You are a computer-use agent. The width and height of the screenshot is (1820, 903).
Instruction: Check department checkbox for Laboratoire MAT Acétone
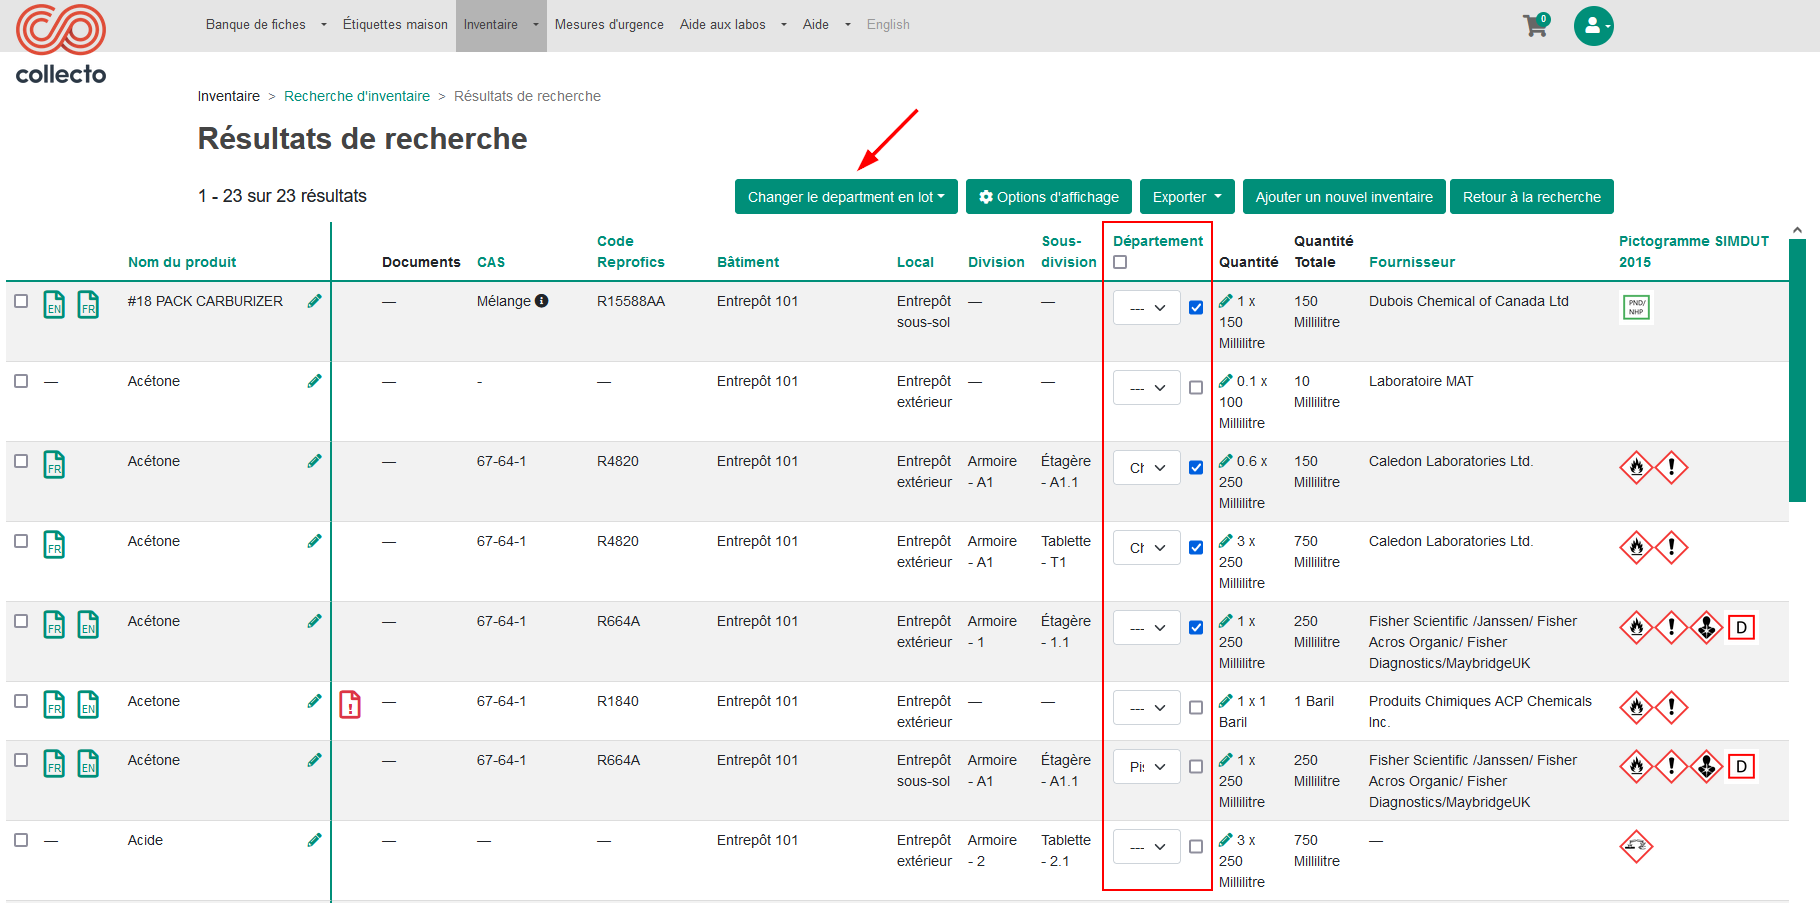point(1196,388)
